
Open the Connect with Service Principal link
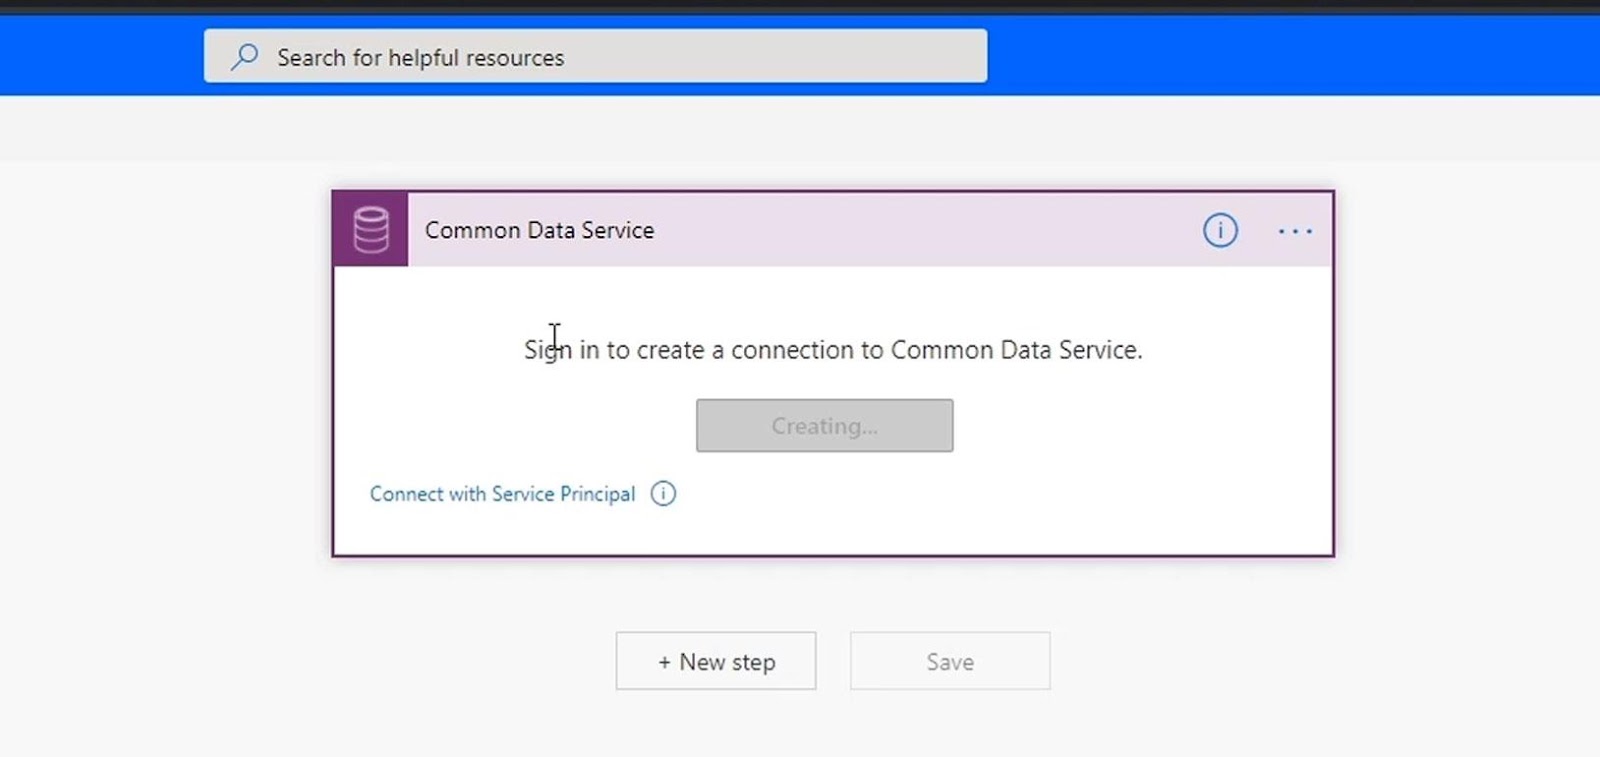(x=502, y=494)
